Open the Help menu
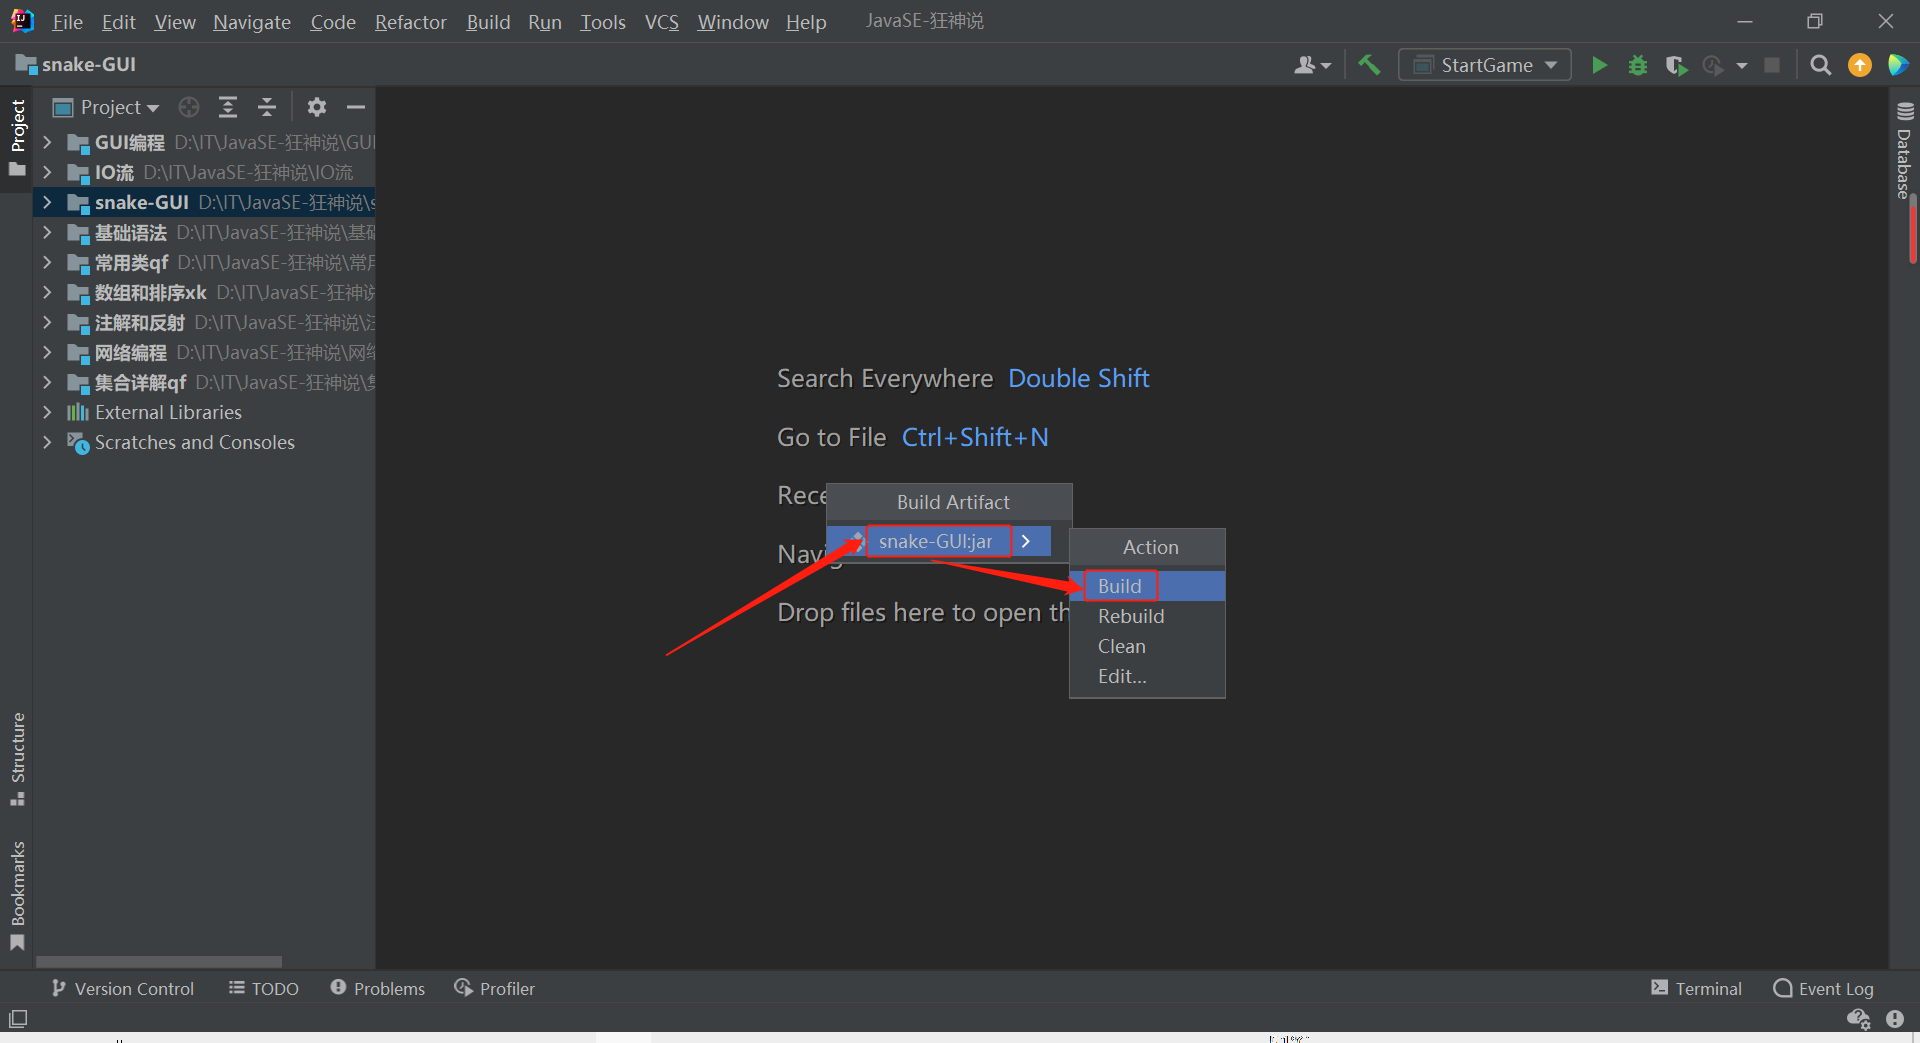This screenshot has height=1043, width=1920. click(x=805, y=22)
